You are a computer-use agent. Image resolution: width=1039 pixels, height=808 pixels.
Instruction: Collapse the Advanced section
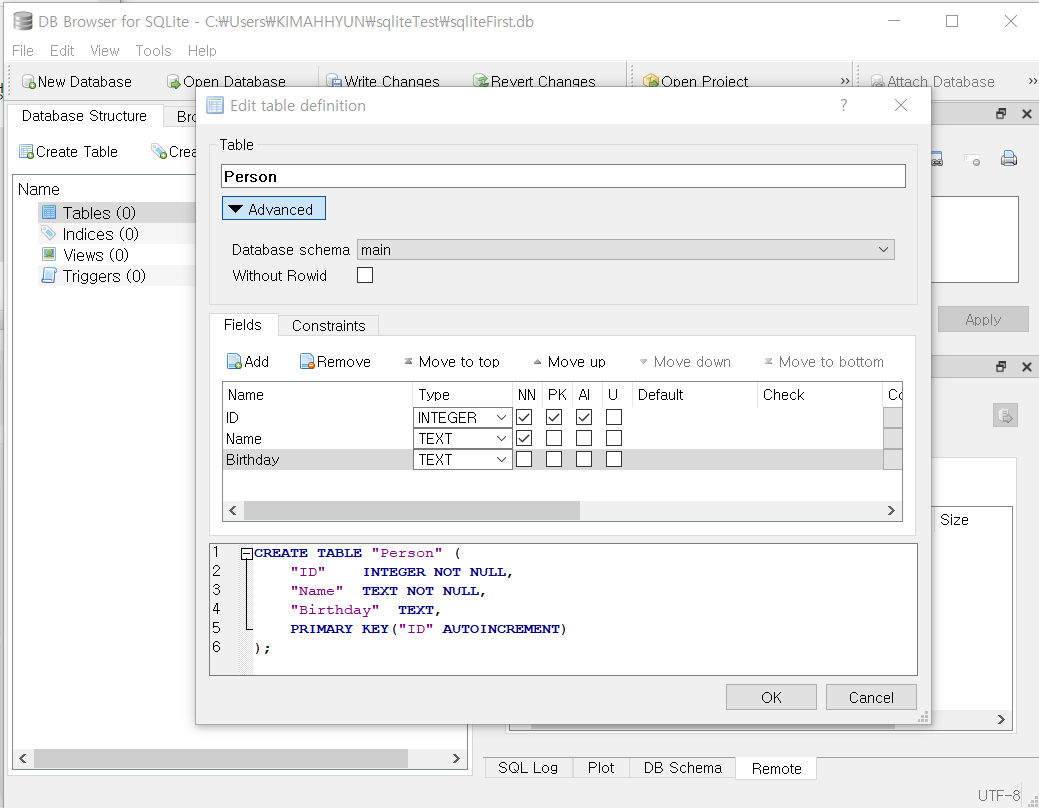(x=274, y=209)
